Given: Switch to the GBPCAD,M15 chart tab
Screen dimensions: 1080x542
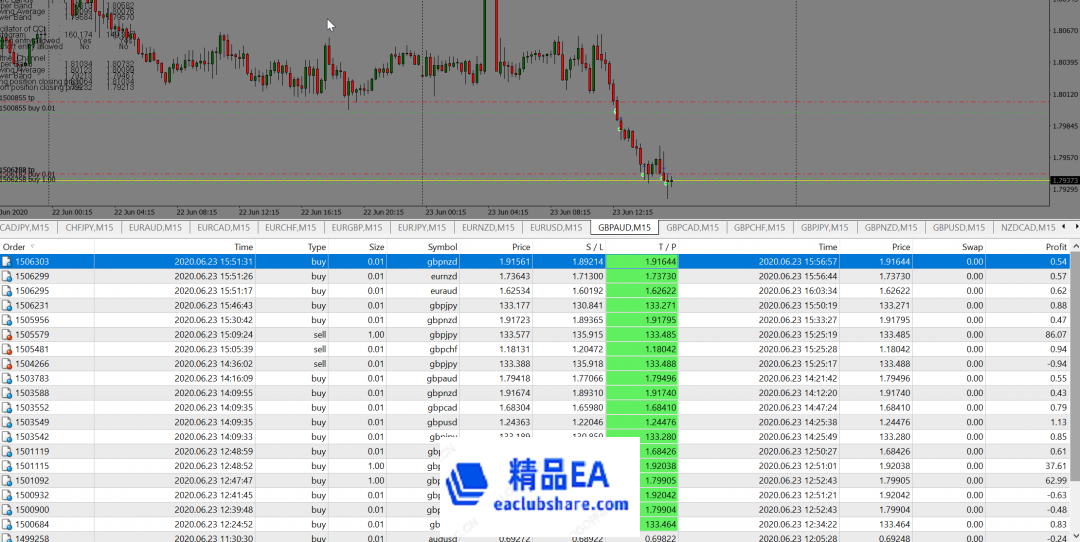Looking at the screenshot, I should tap(692, 227).
